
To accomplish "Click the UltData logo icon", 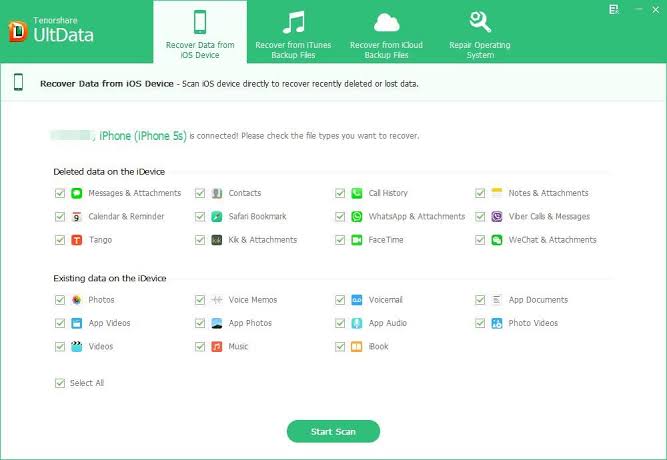I will click(17, 31).
